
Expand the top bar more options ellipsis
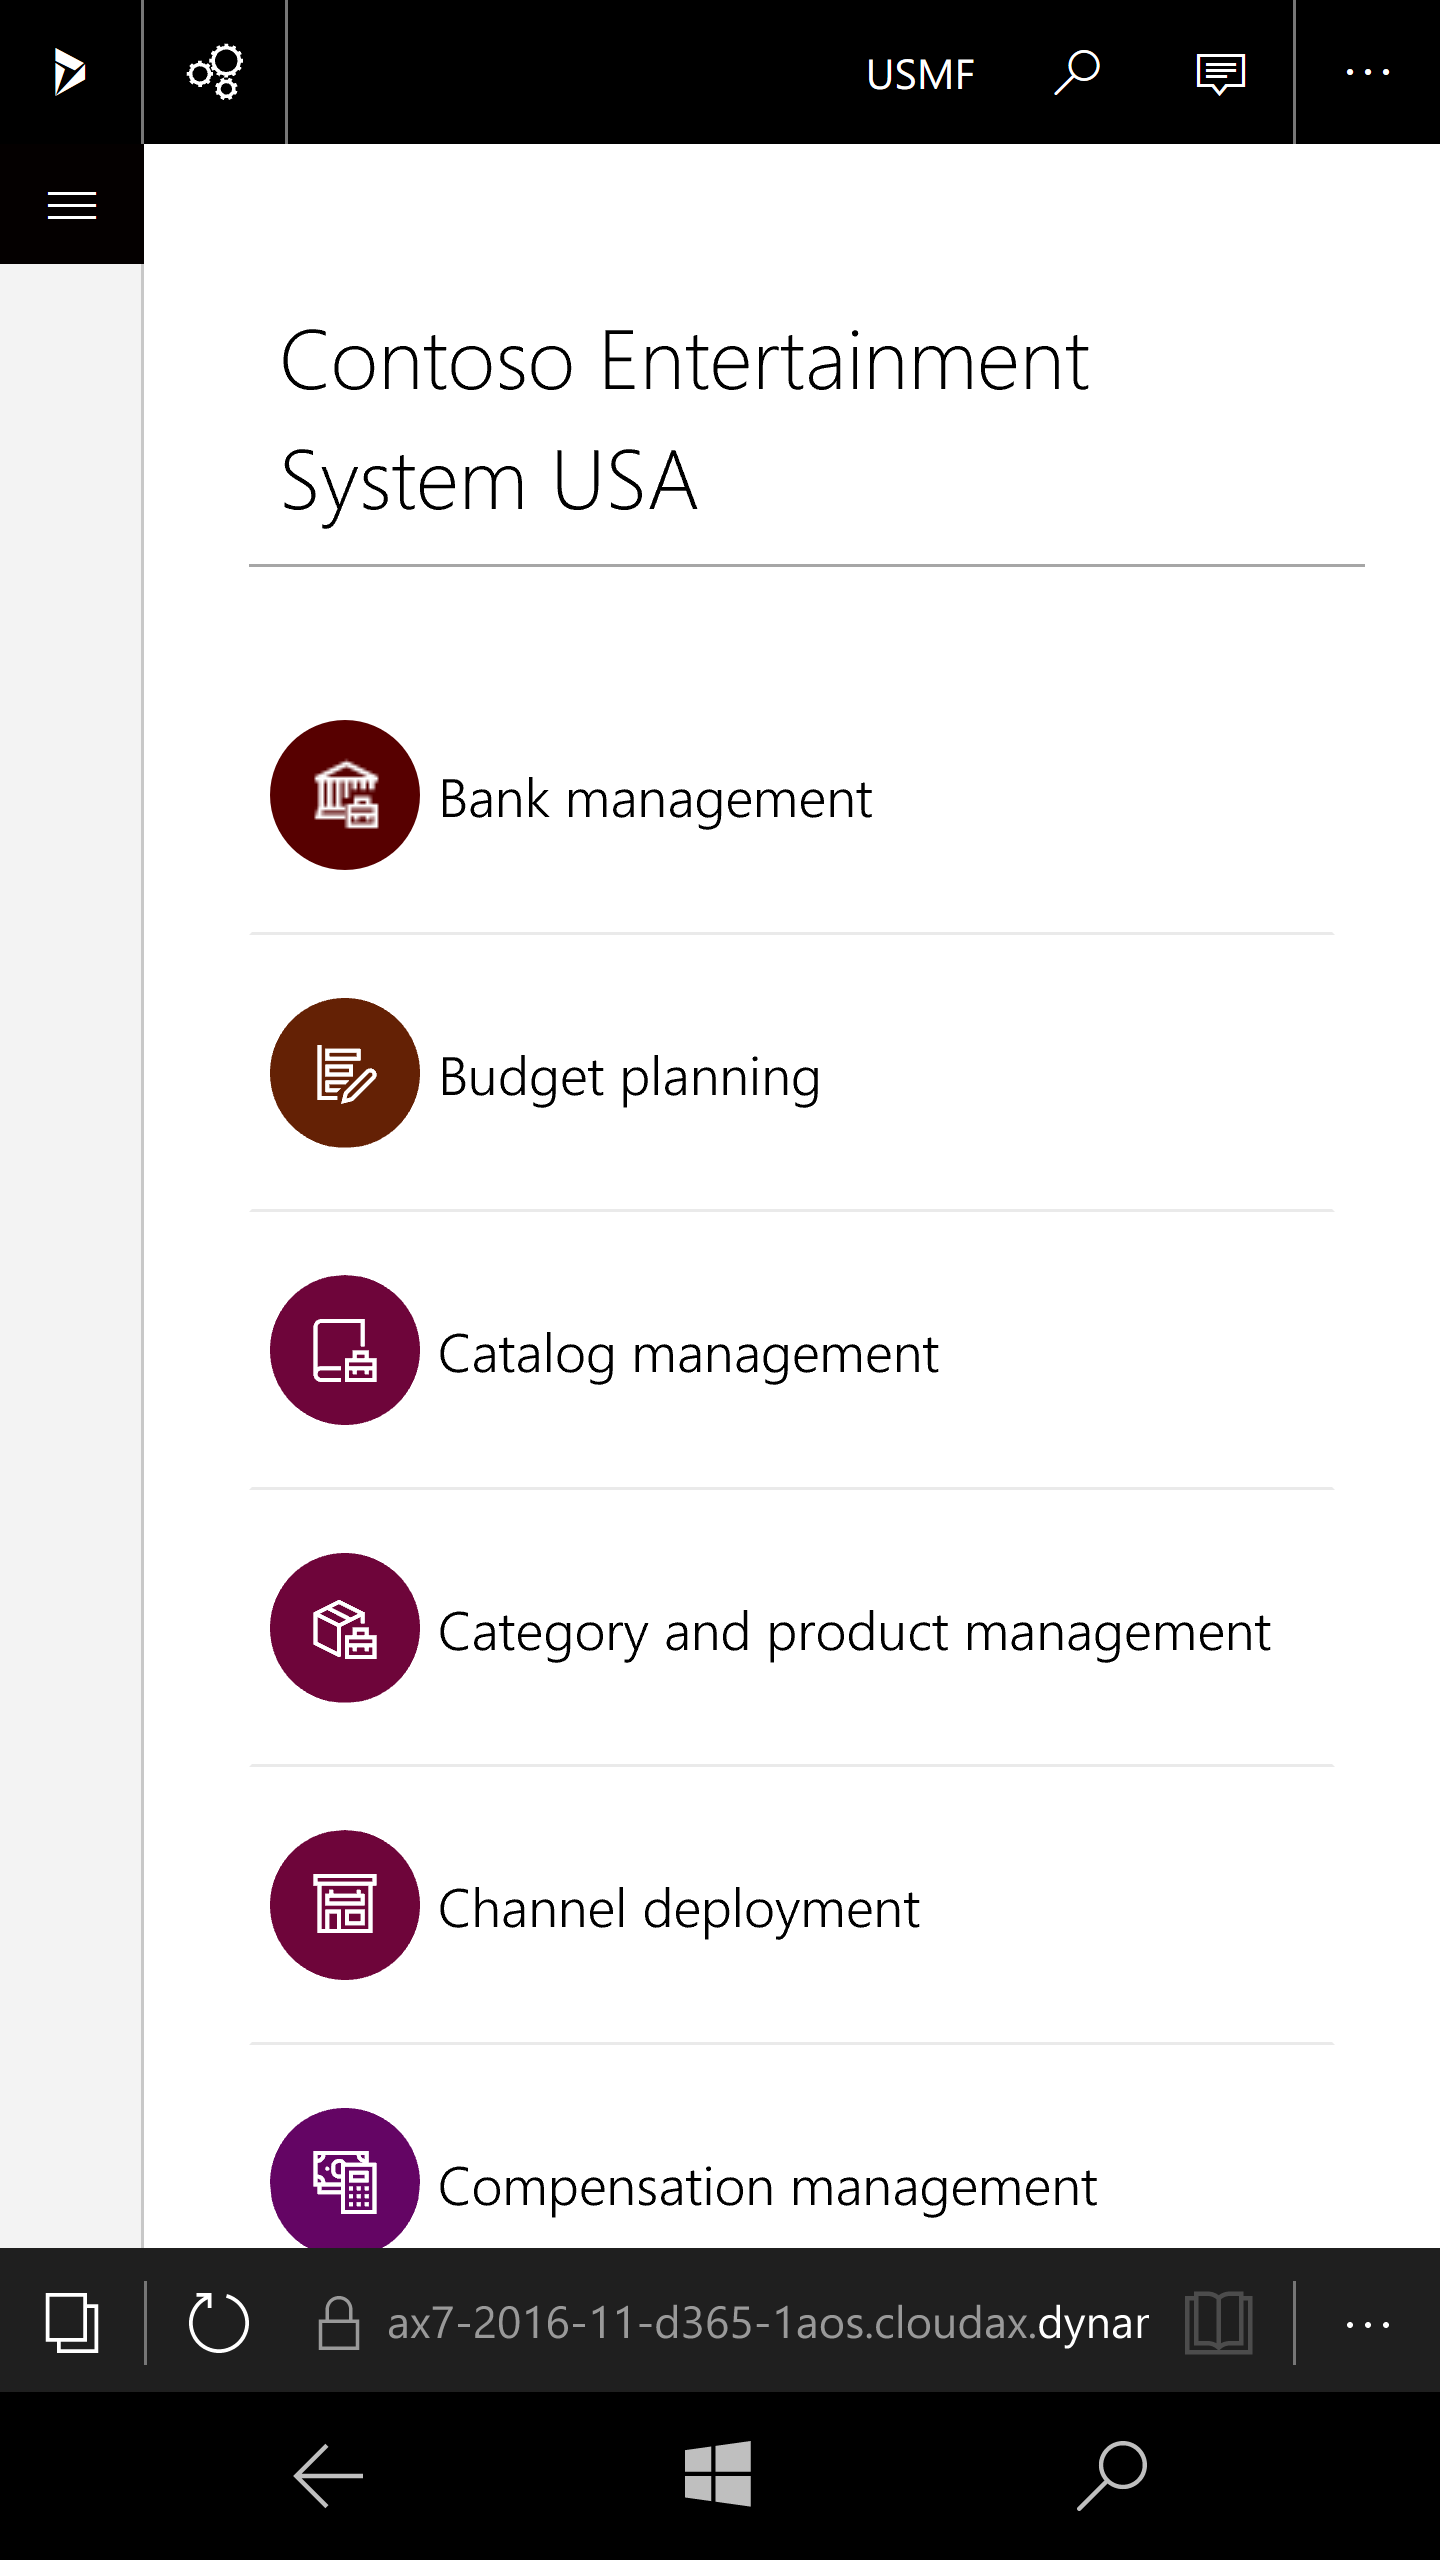1367,73
